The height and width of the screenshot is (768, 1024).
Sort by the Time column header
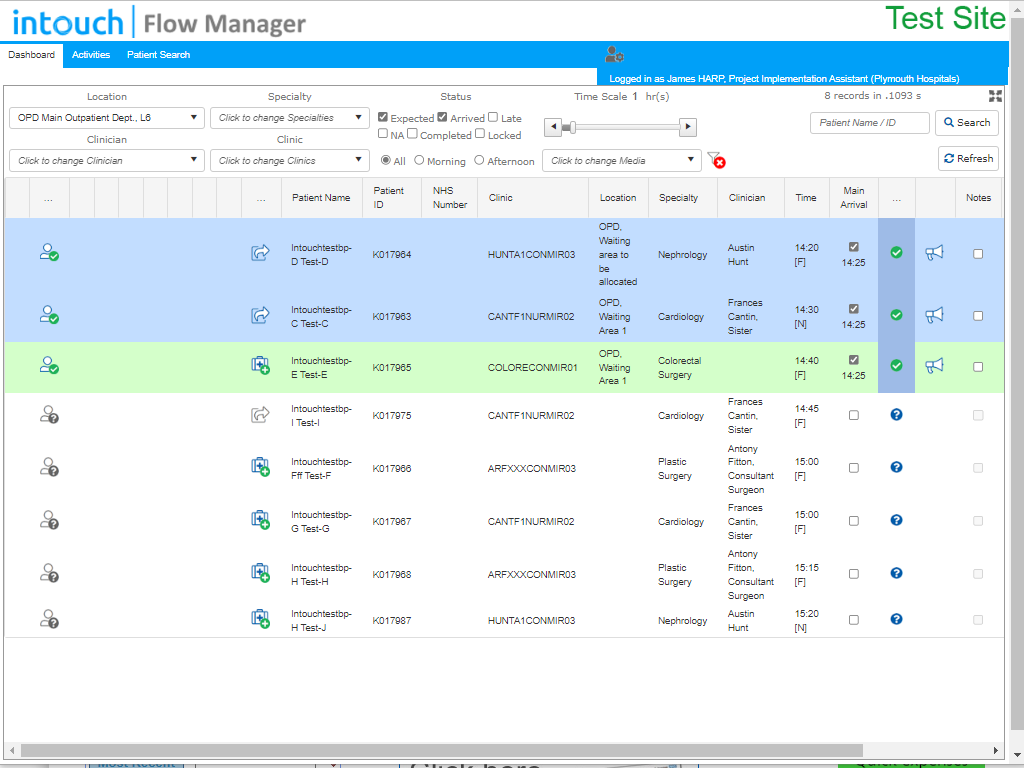click(x=806, y=197)
